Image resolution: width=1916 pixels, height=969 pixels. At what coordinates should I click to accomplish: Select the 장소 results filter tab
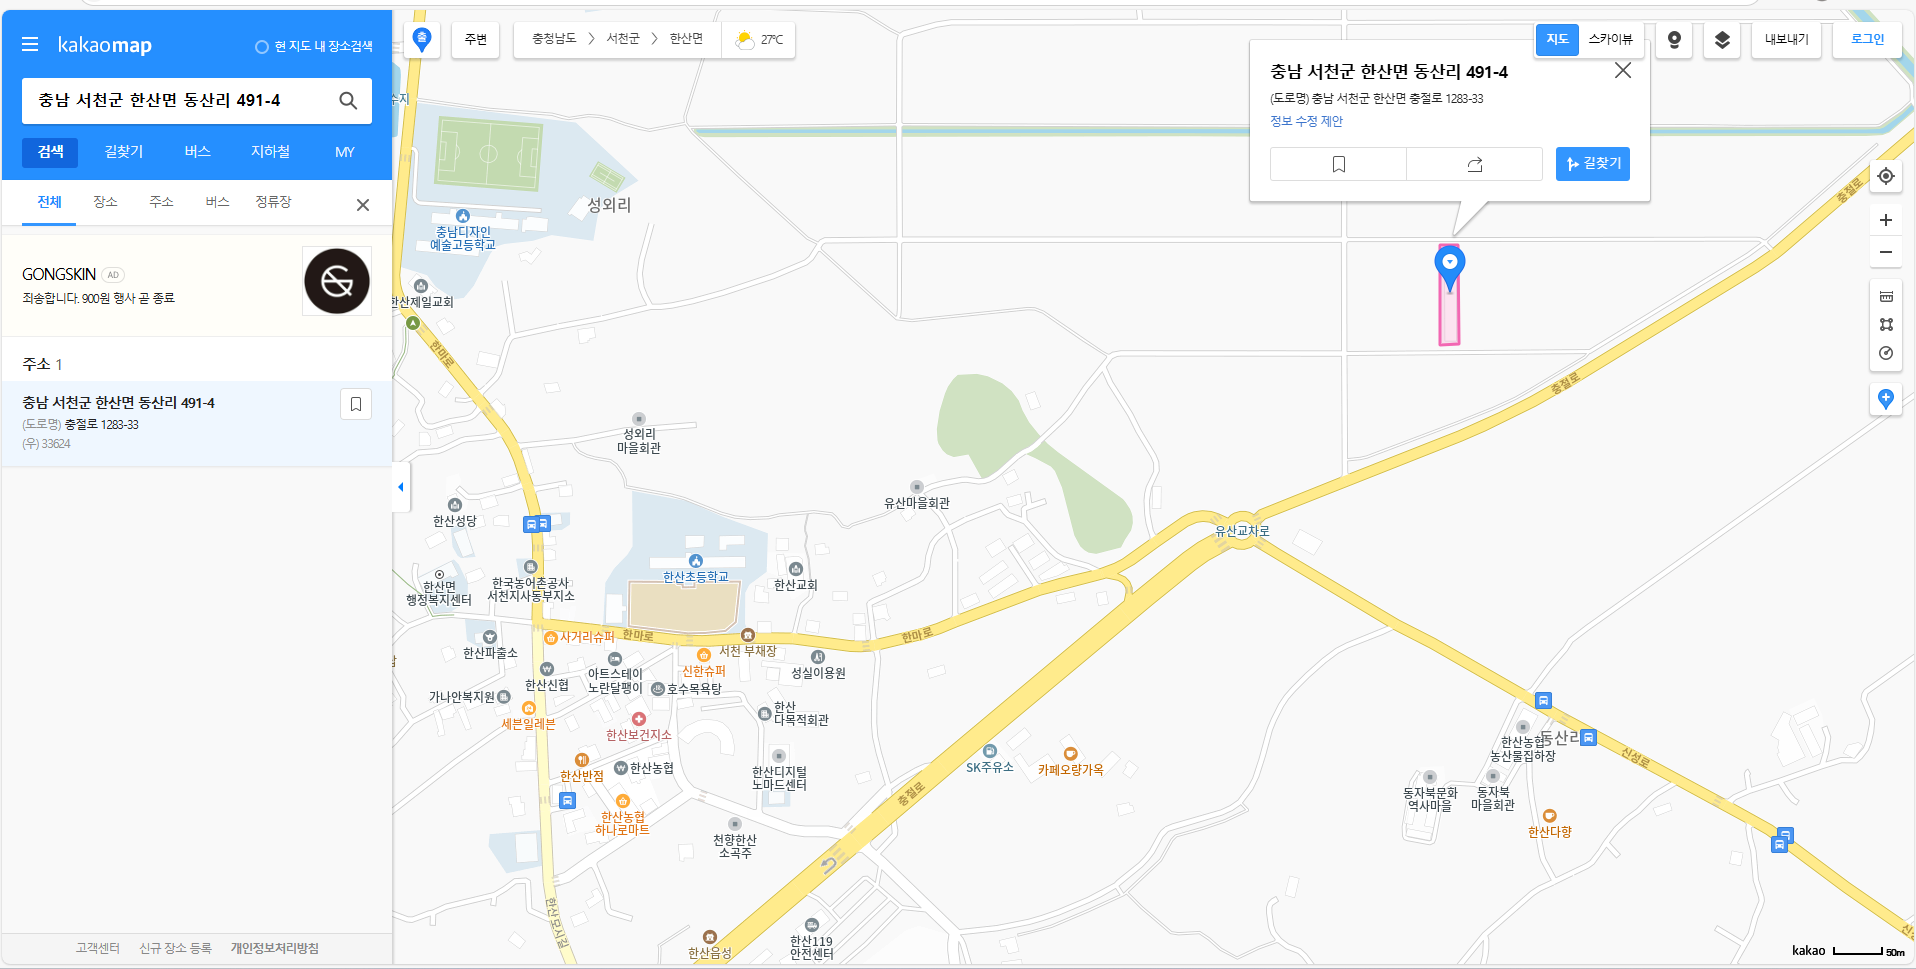pos(105,203)
